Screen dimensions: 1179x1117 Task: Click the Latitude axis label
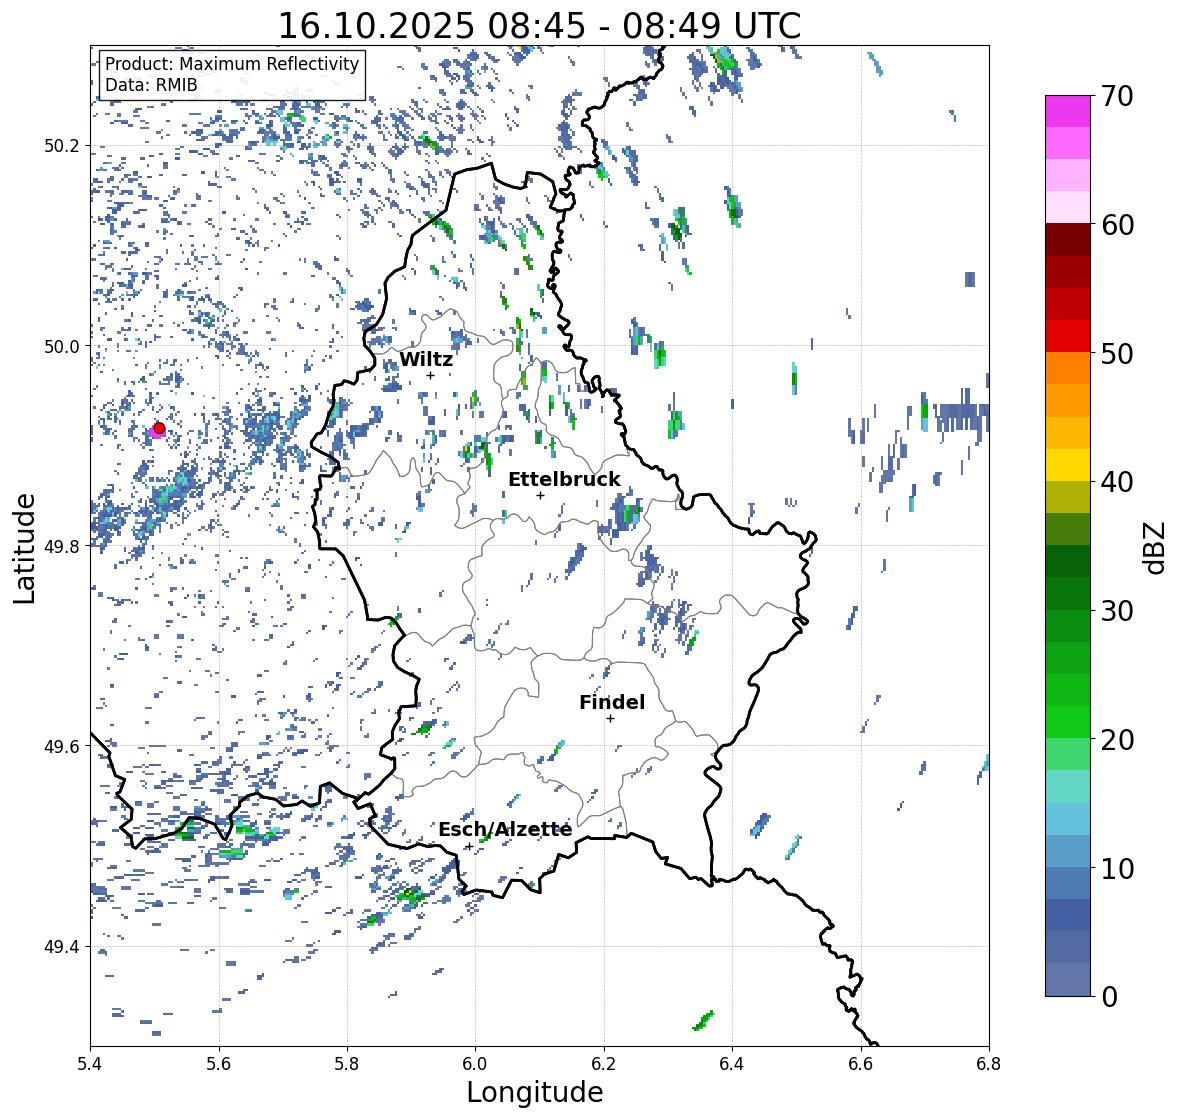tap(25, 548)
